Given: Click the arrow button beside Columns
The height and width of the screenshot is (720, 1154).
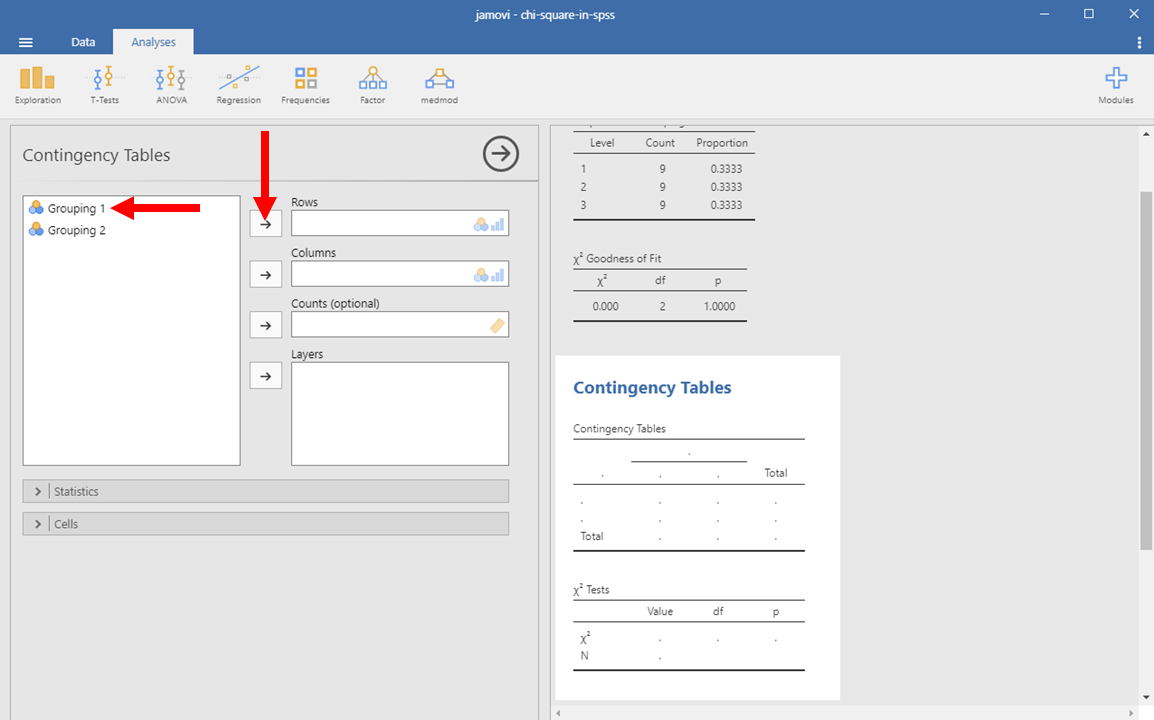Looking at the screenshot, I should (265, 274).
